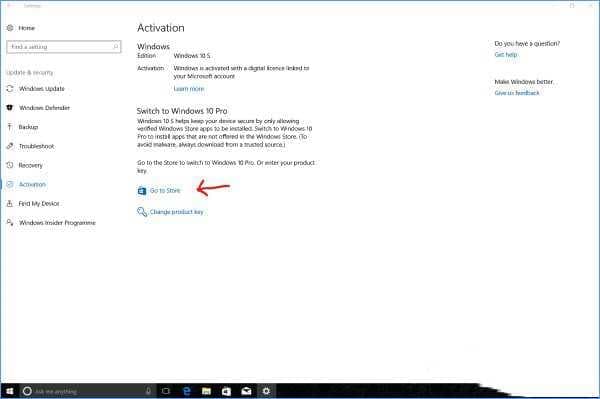Image resolution: width=600 pixels, height=399 pixels.
Task: Launch Microsoft Edge from taskbar
Action: click(187, 391)
